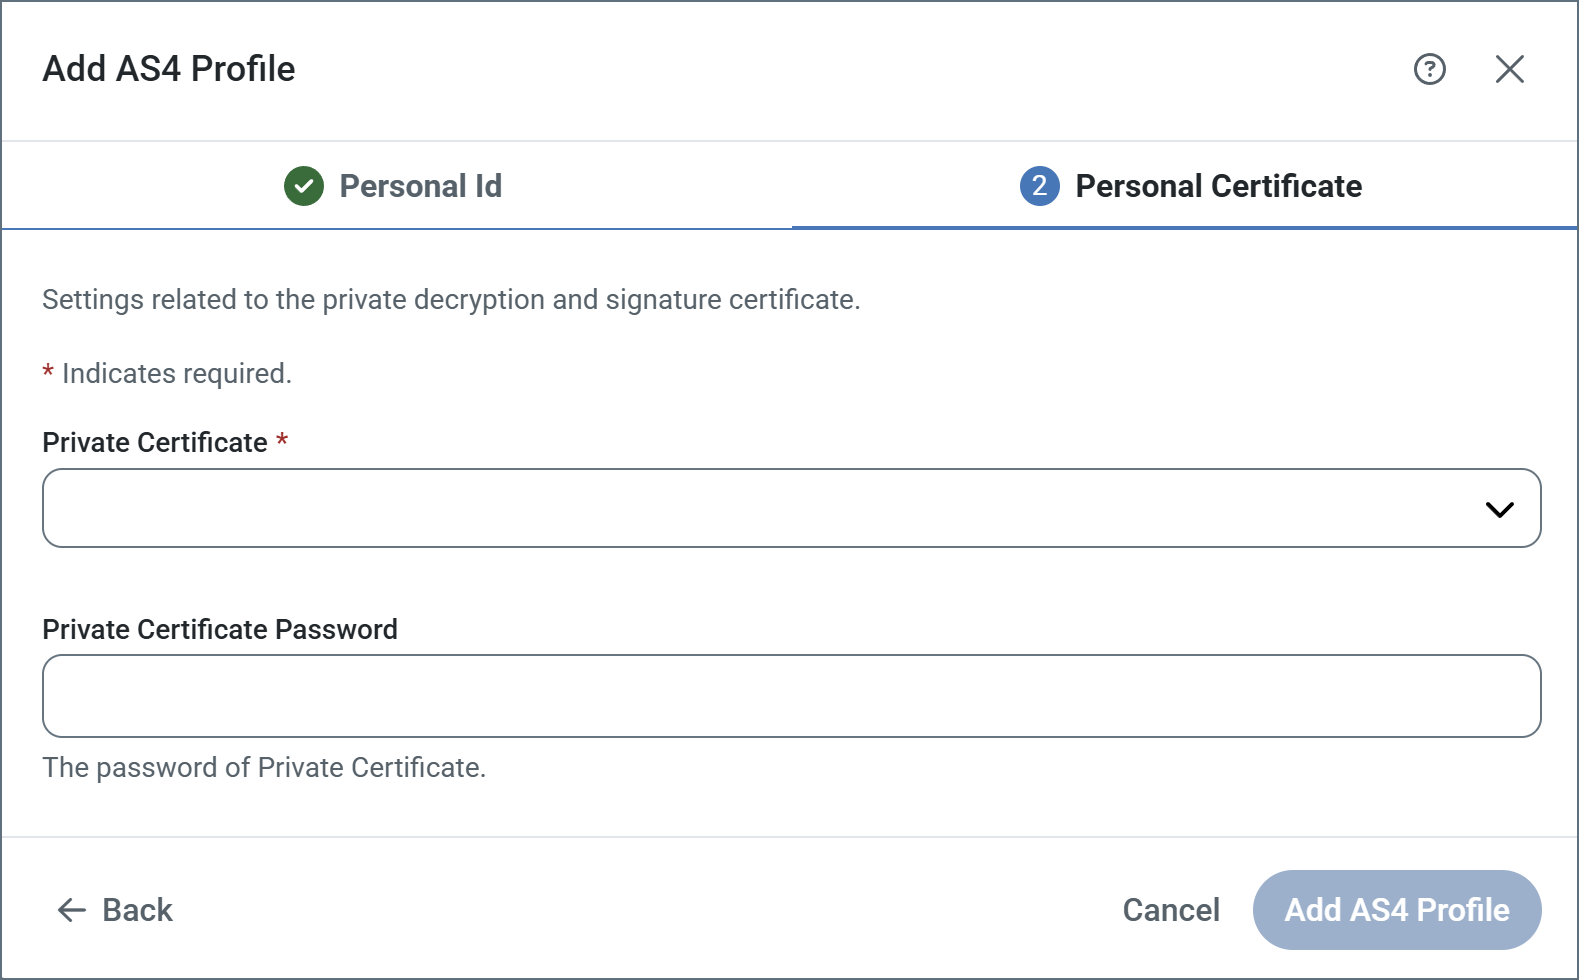Focus the Private Certificate Password field
1579x980 pixels.
pyautogui.click(x=791, y=696)
